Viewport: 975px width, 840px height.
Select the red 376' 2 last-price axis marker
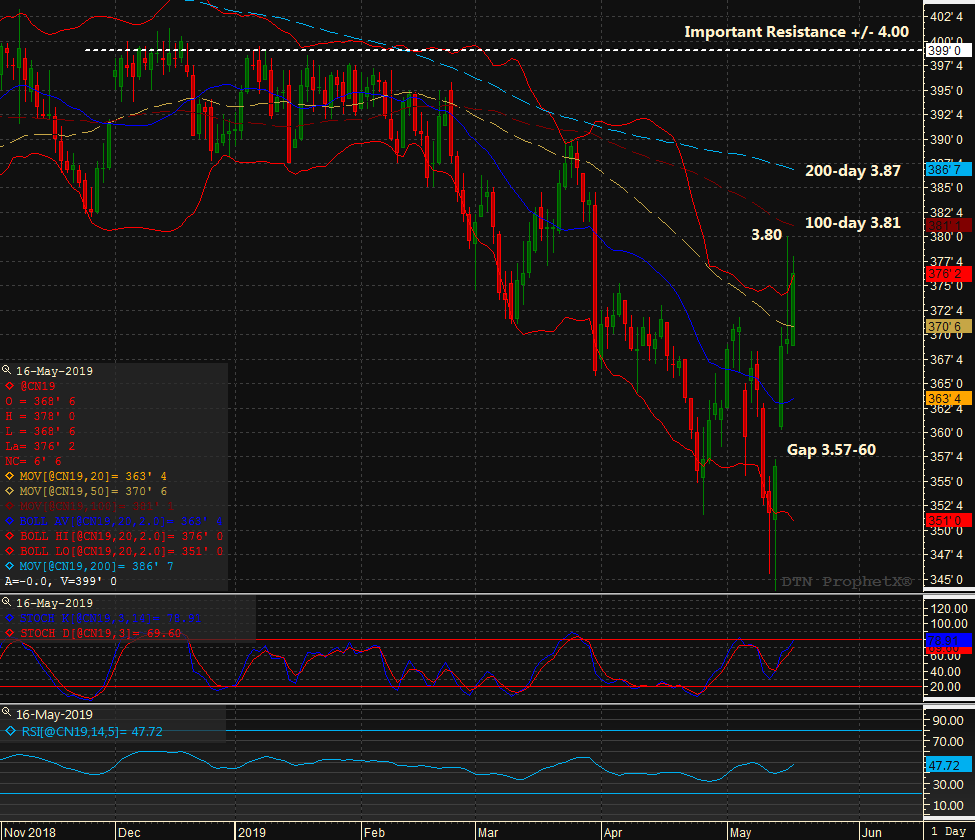[948, 274]
